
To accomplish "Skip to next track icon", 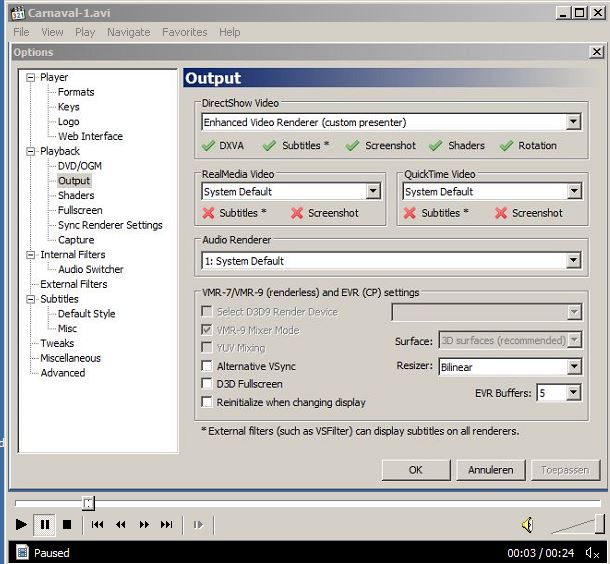I will click(x=167, y=524).
